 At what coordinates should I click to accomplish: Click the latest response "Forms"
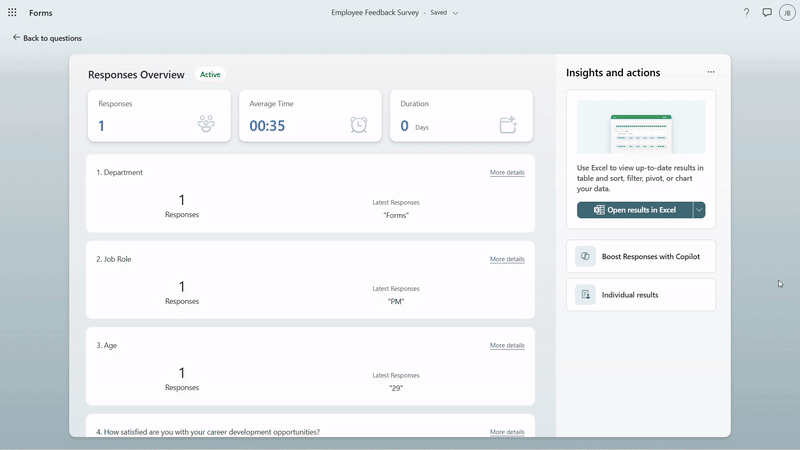[396, 215]
